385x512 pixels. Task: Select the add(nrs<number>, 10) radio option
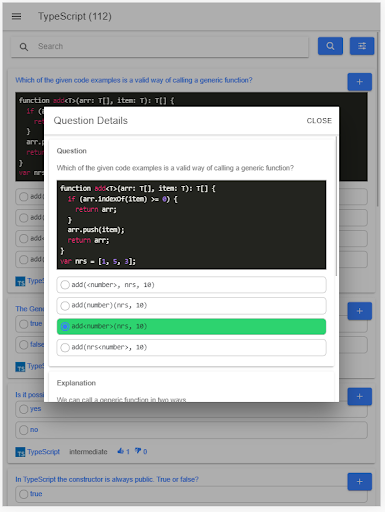pyautogui.click(x=191, y=348)
